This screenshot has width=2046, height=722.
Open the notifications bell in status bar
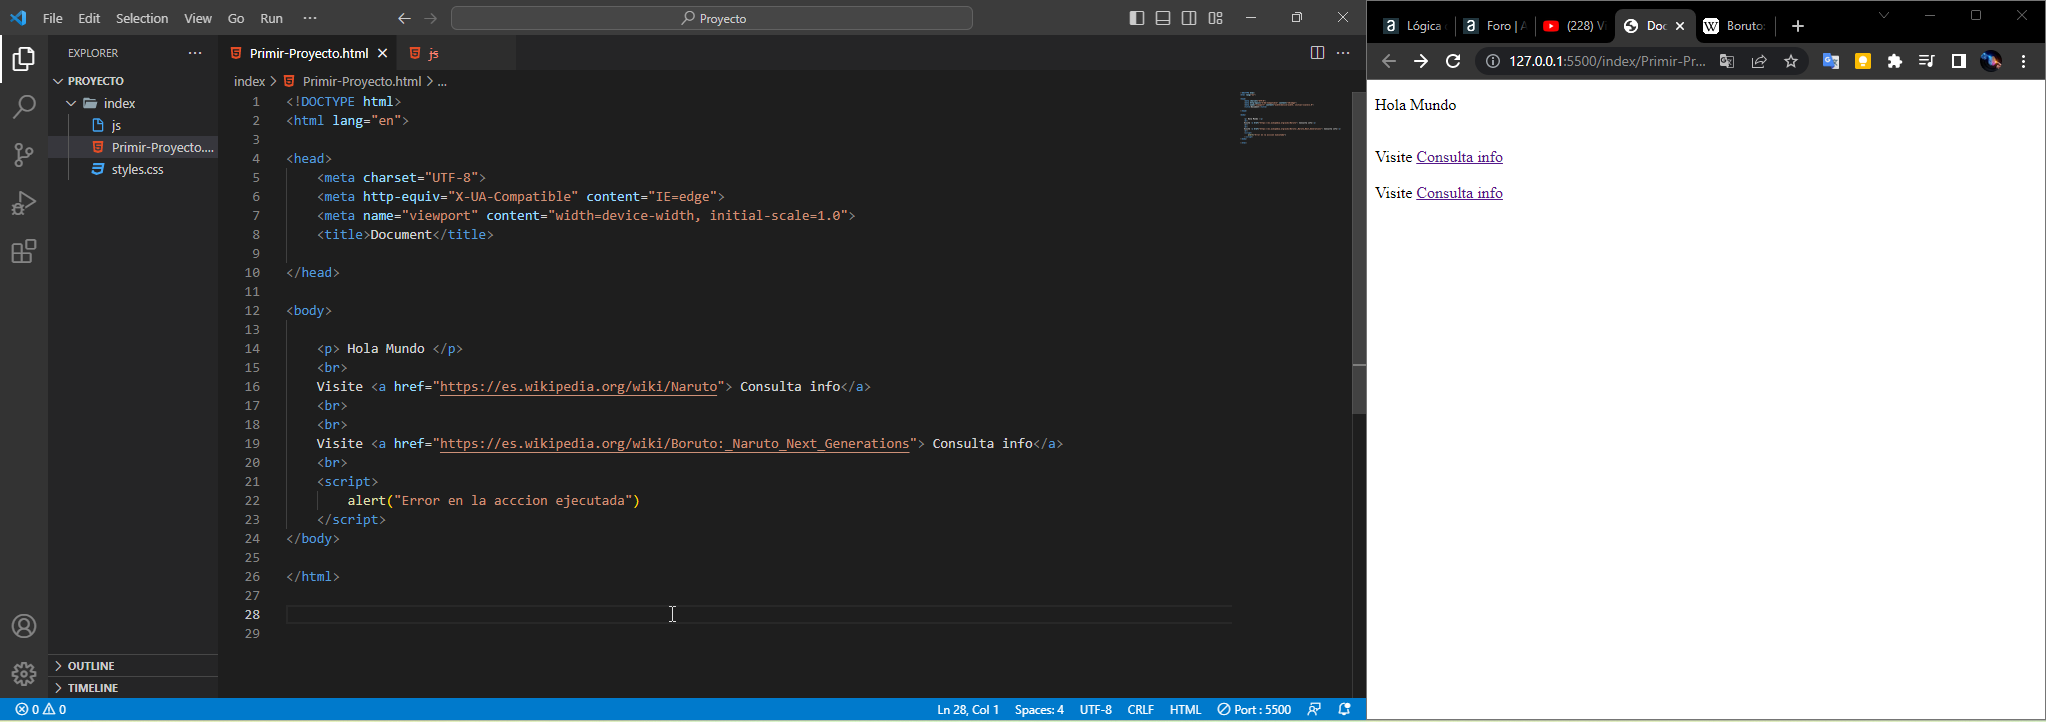pos(1345,709)
